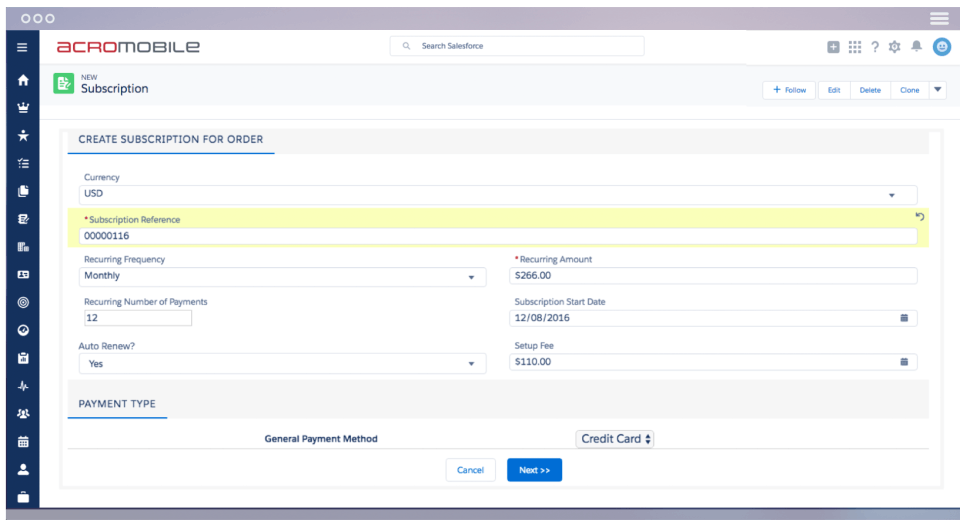The height and width of the screenshot is (527, 960).
Task: Open the app launcher grid icon
Action: pos(855,47)
